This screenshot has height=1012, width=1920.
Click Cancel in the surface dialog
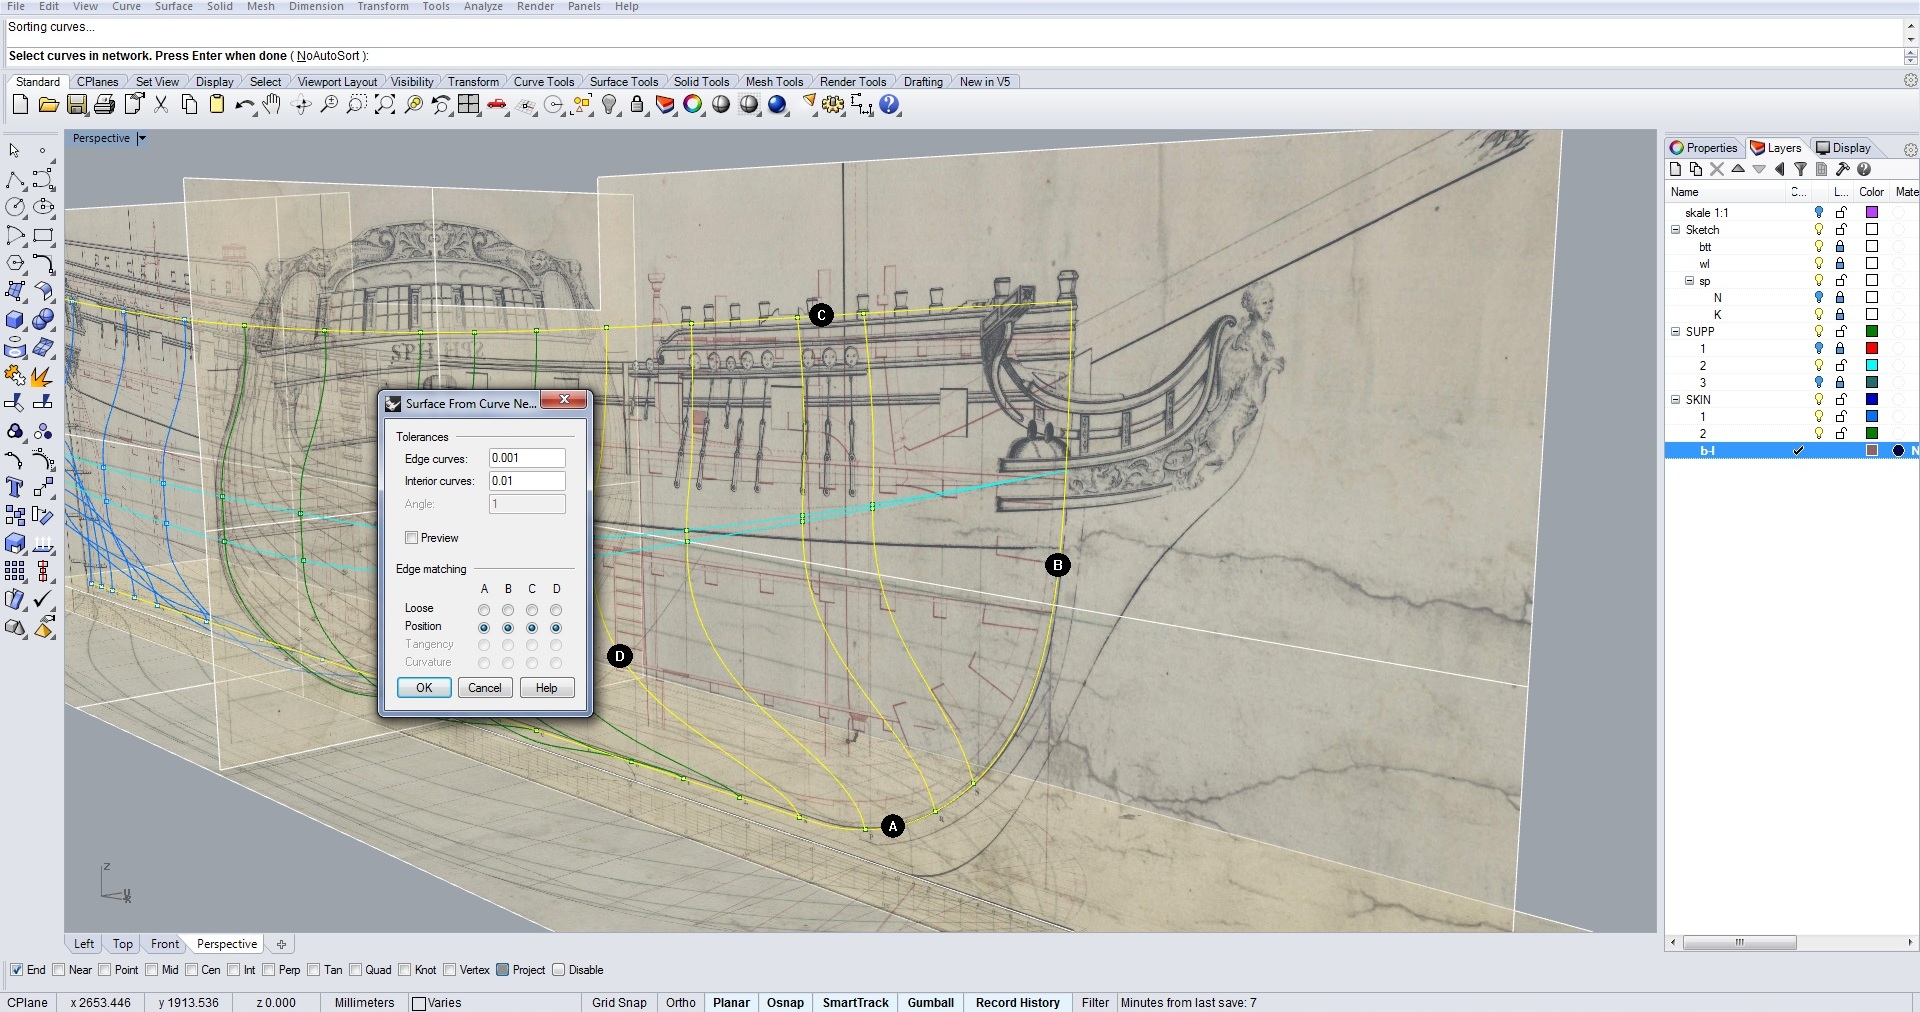485,688
